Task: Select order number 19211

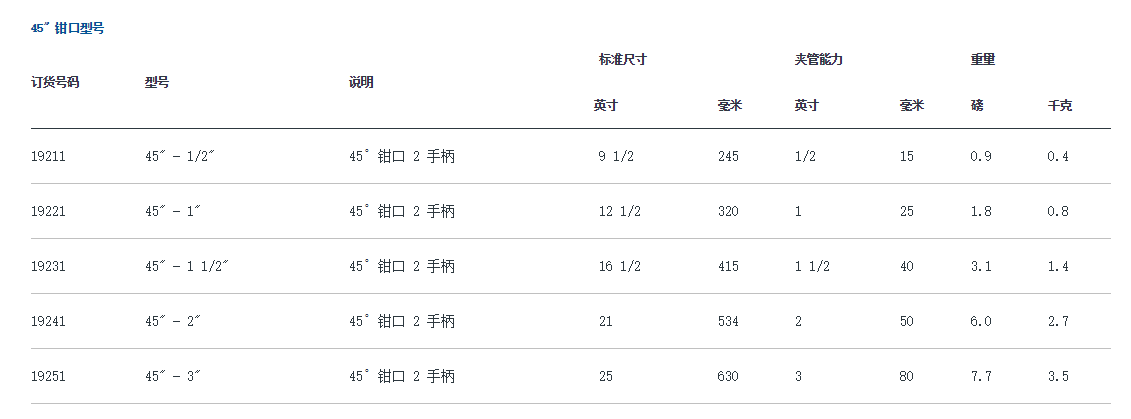Action: click(48, 156)
